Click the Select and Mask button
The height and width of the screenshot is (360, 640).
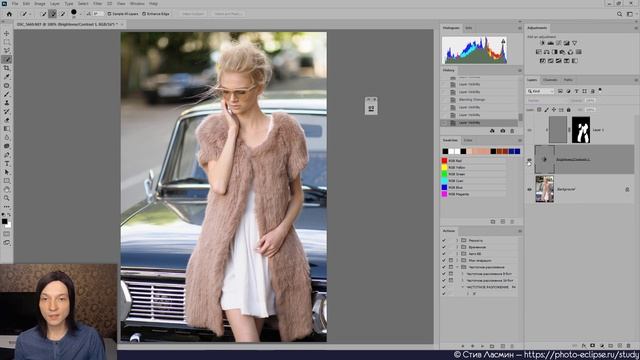click(x=228, y=14)
